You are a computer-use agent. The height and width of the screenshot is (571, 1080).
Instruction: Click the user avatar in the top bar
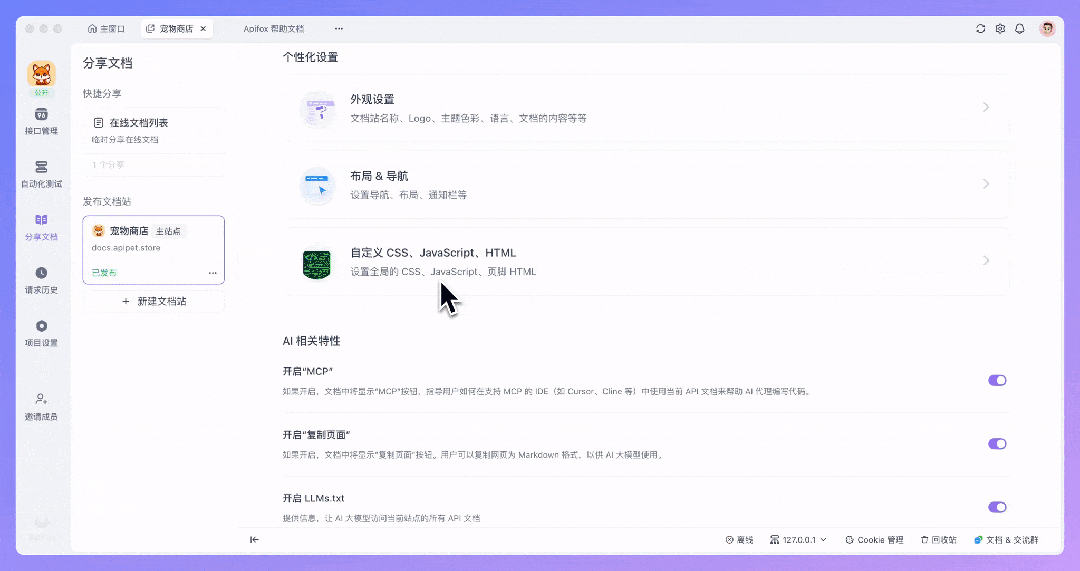point(1047,29)
